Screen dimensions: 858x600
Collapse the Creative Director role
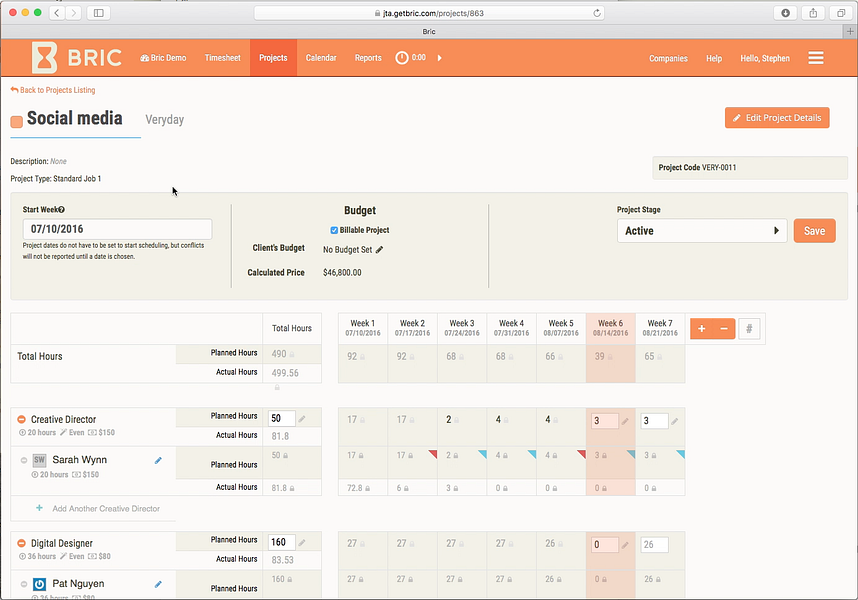pyautogui.click(x=21, y=420)
